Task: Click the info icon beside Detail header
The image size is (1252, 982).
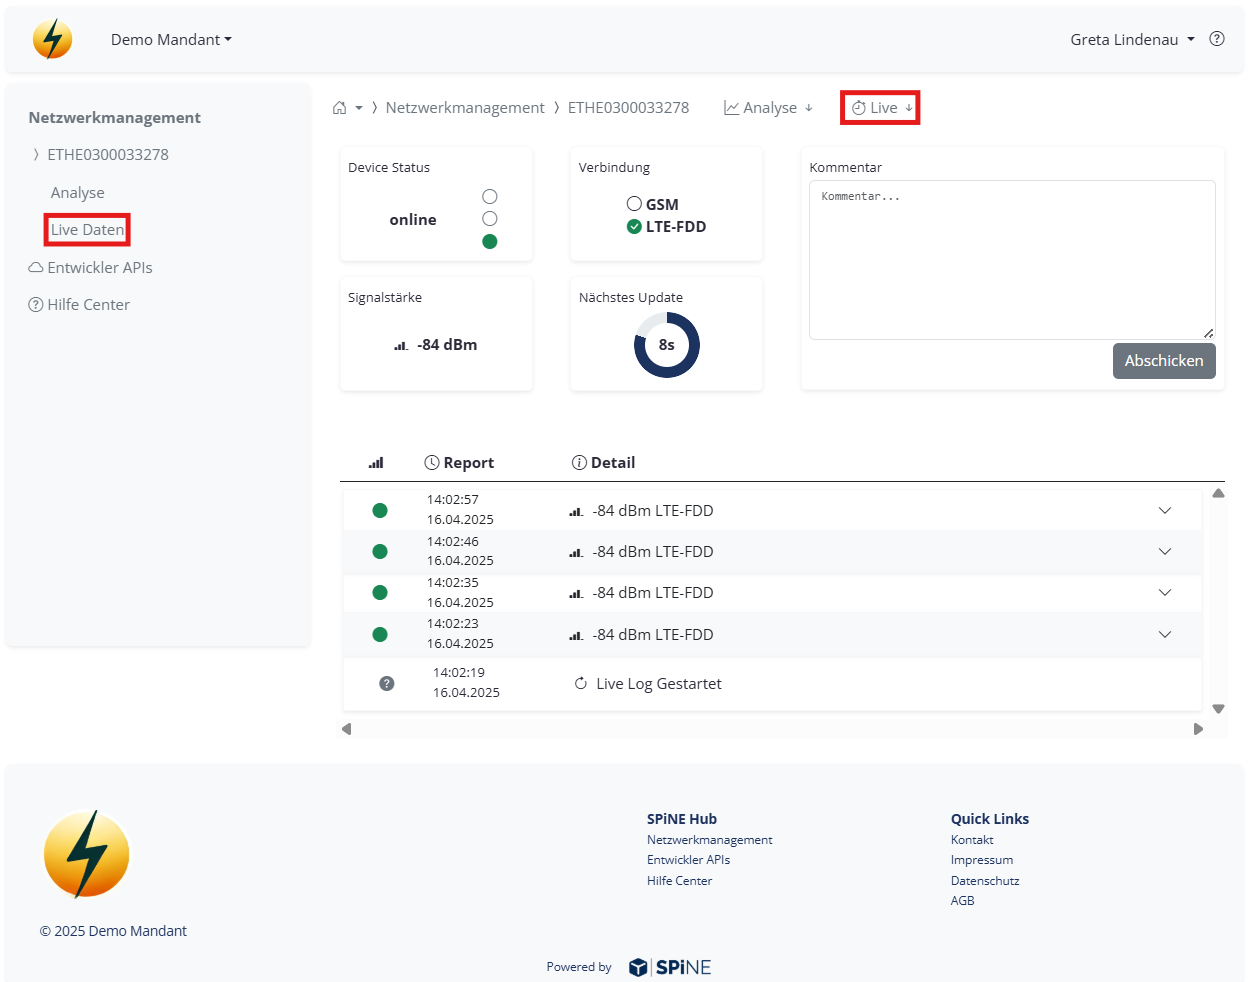Action: click(579, 463)
